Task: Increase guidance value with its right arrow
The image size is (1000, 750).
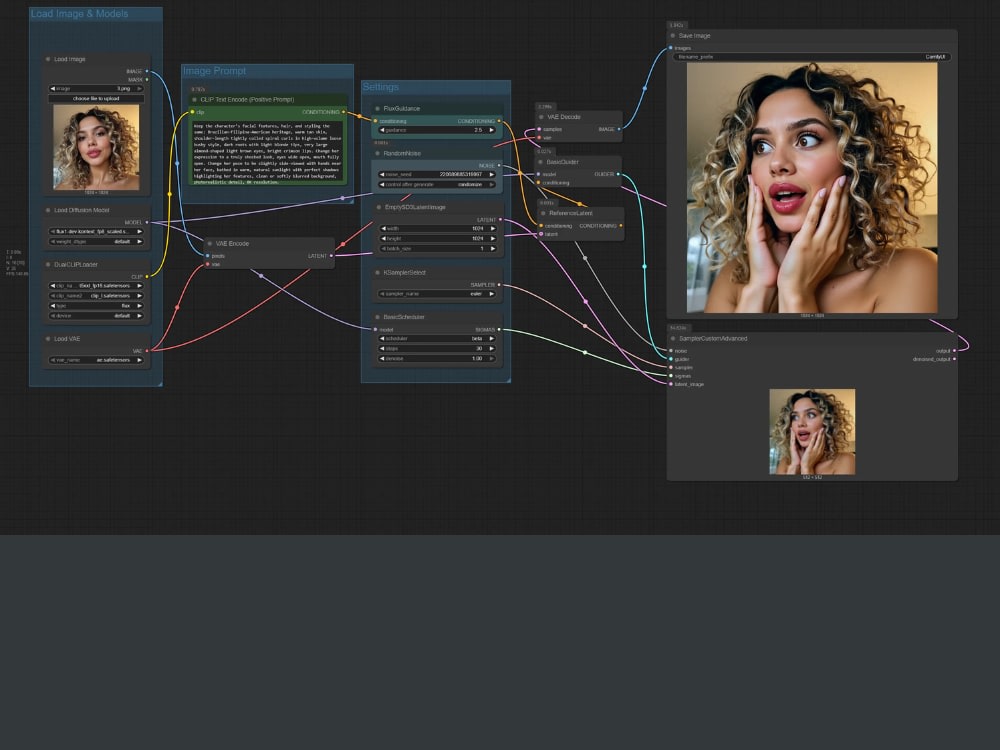Action: (492, 130)
